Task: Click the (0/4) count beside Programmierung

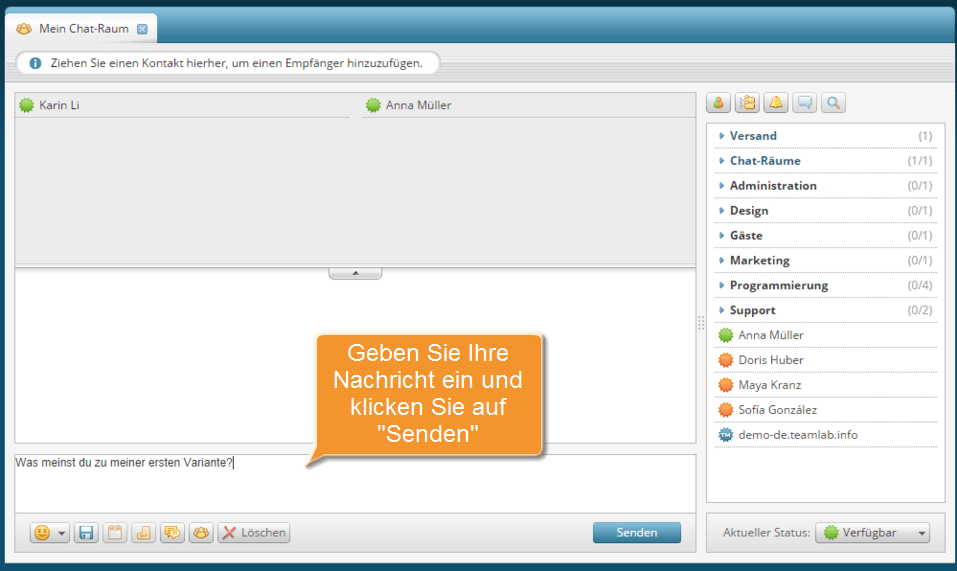Action: tap(920, 286)
